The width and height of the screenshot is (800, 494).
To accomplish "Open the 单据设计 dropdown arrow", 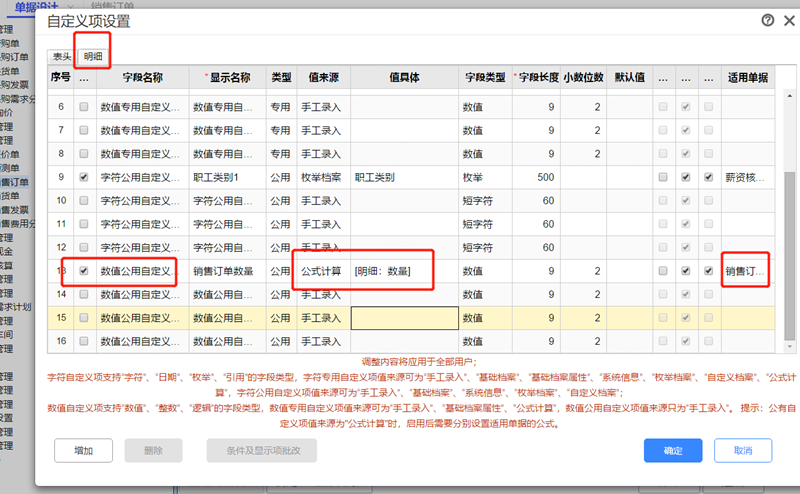I will pos(70,7).
